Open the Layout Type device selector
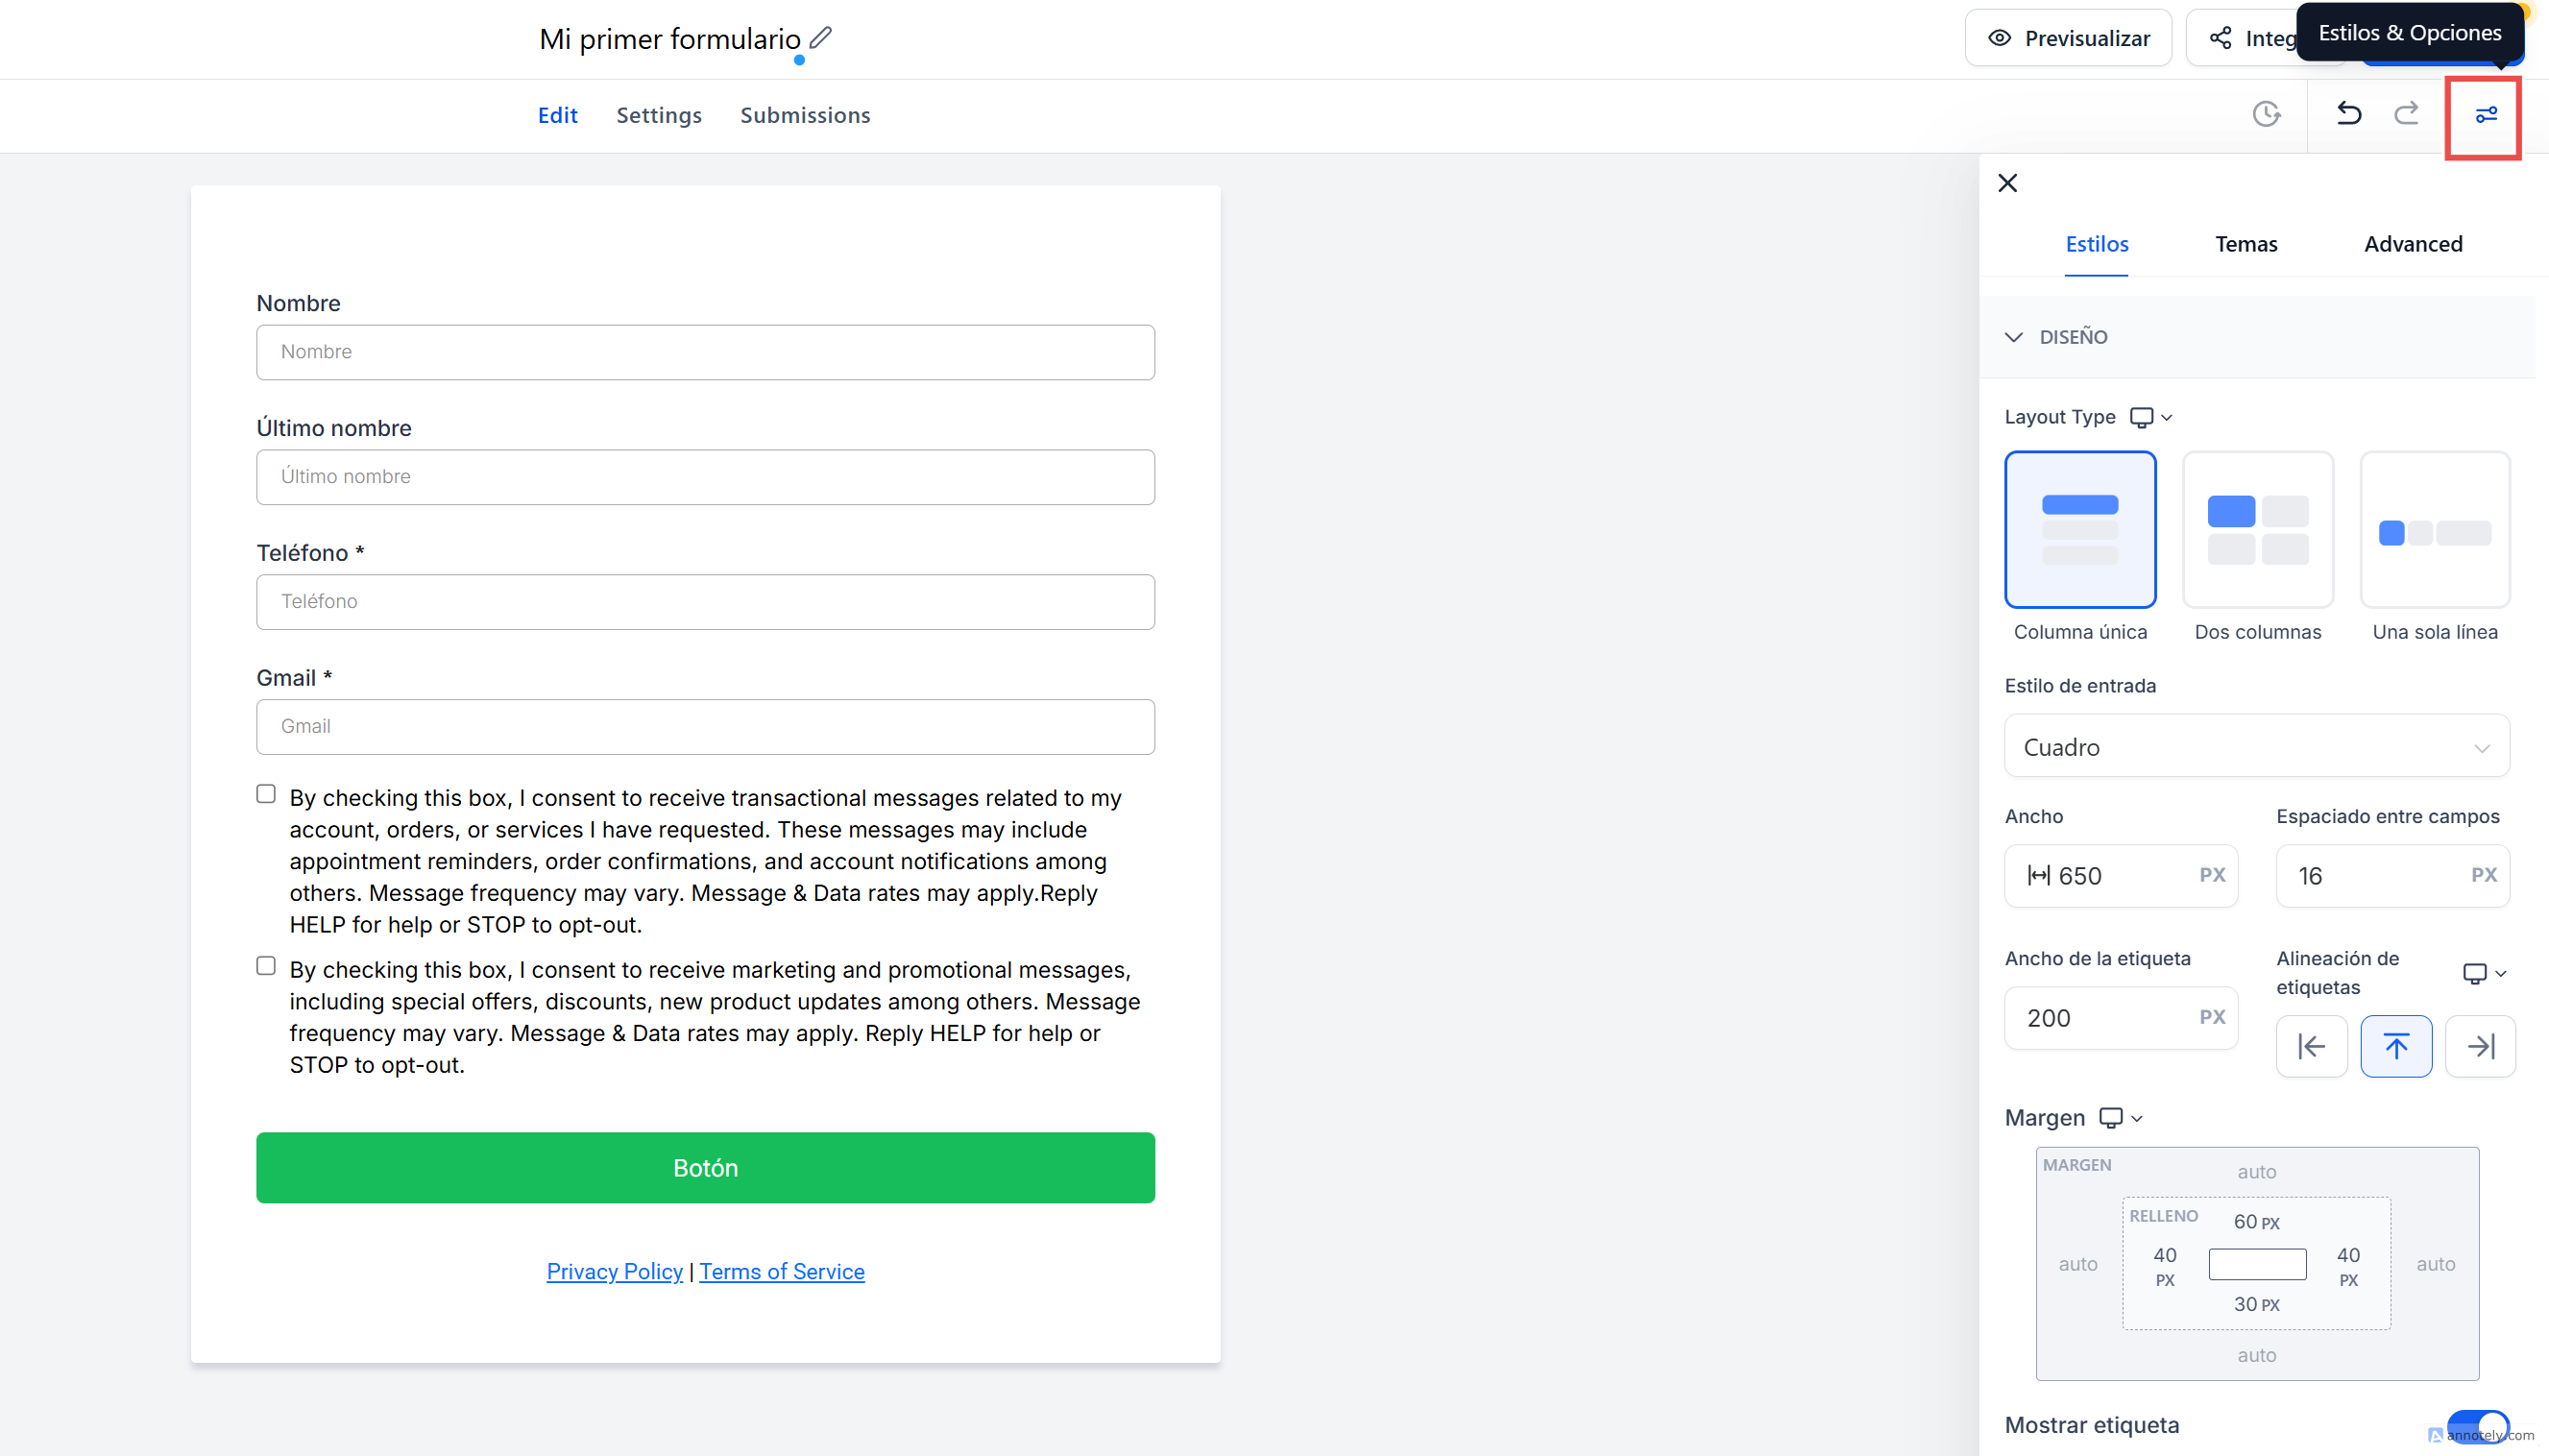2549x1456 pixels. [2151, 417]
